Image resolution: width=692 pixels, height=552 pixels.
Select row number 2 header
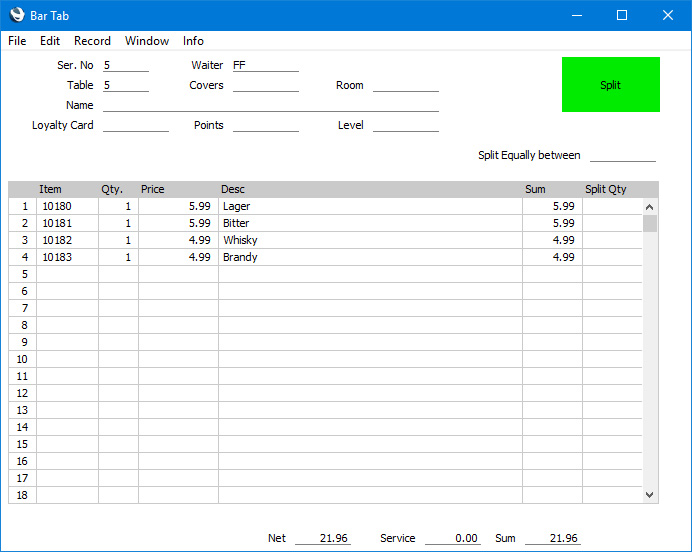point(23,223)
